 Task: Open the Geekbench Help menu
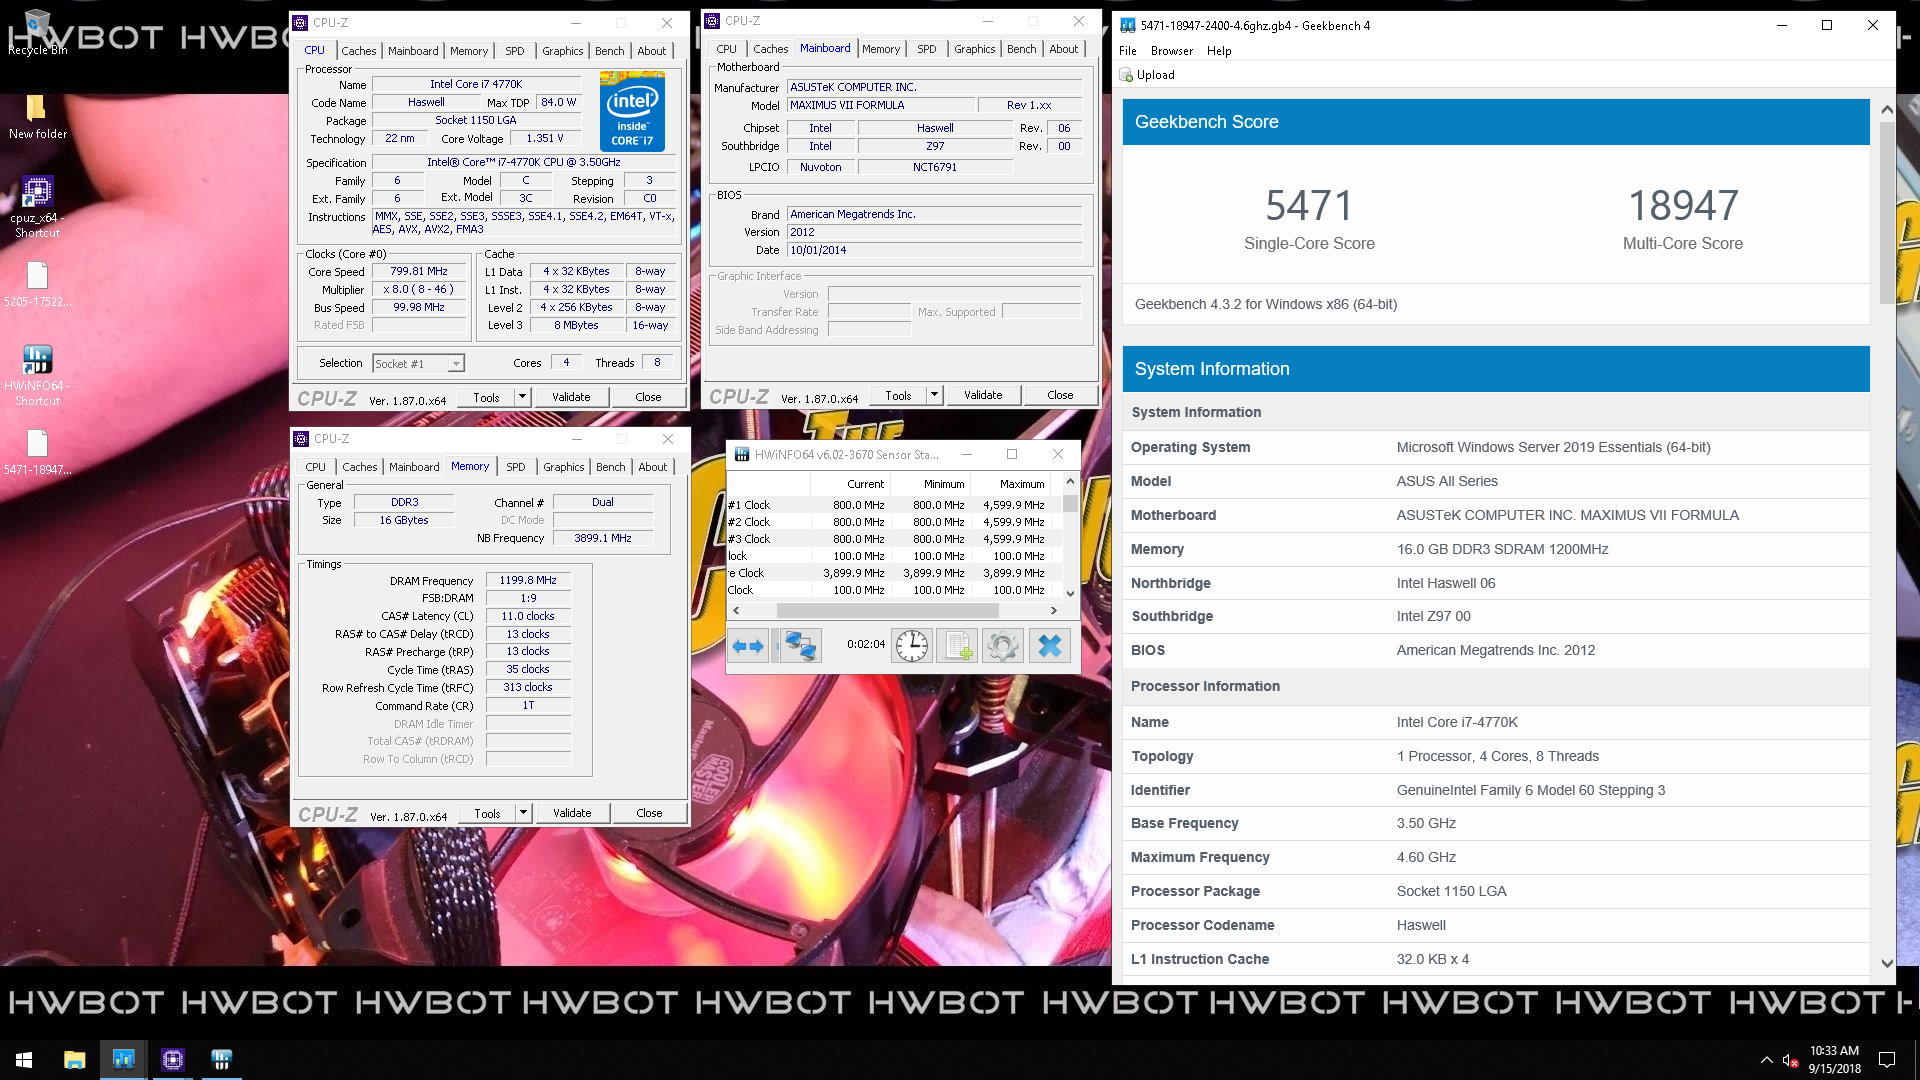pos(1218,51)
